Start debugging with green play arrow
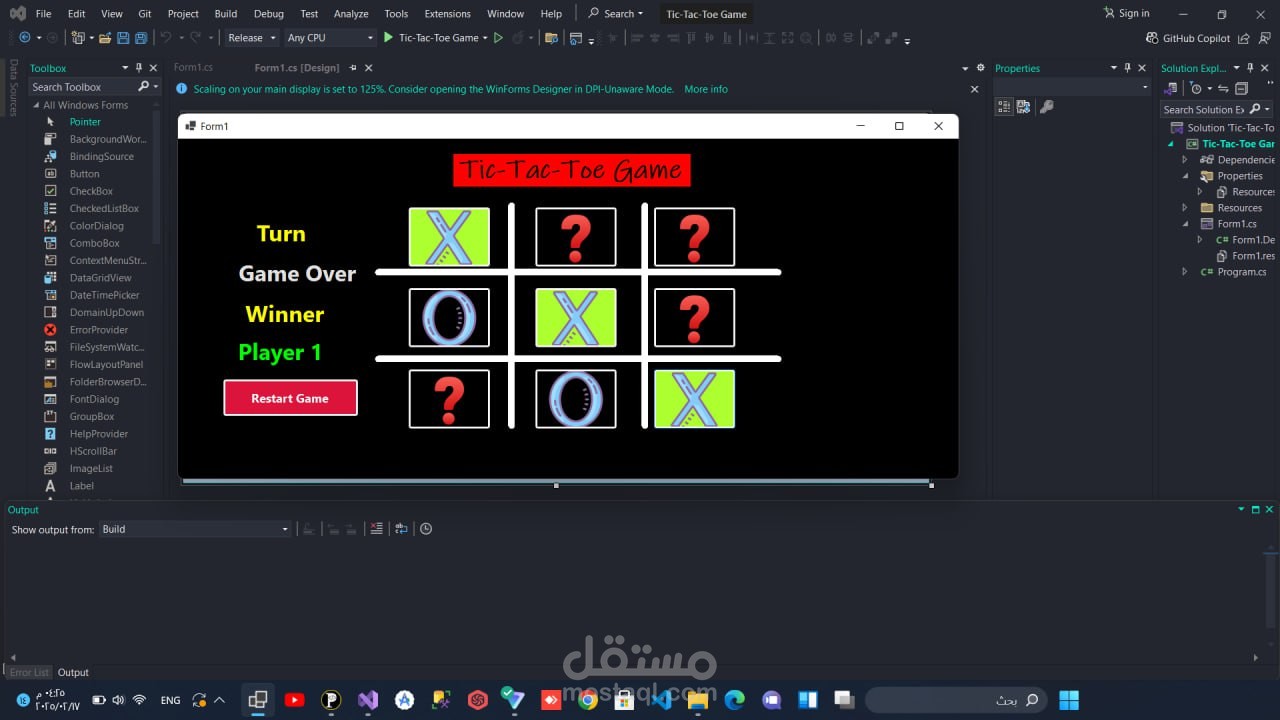The width and height of the screenshot is (1280, 720). (x=389, y=38)
